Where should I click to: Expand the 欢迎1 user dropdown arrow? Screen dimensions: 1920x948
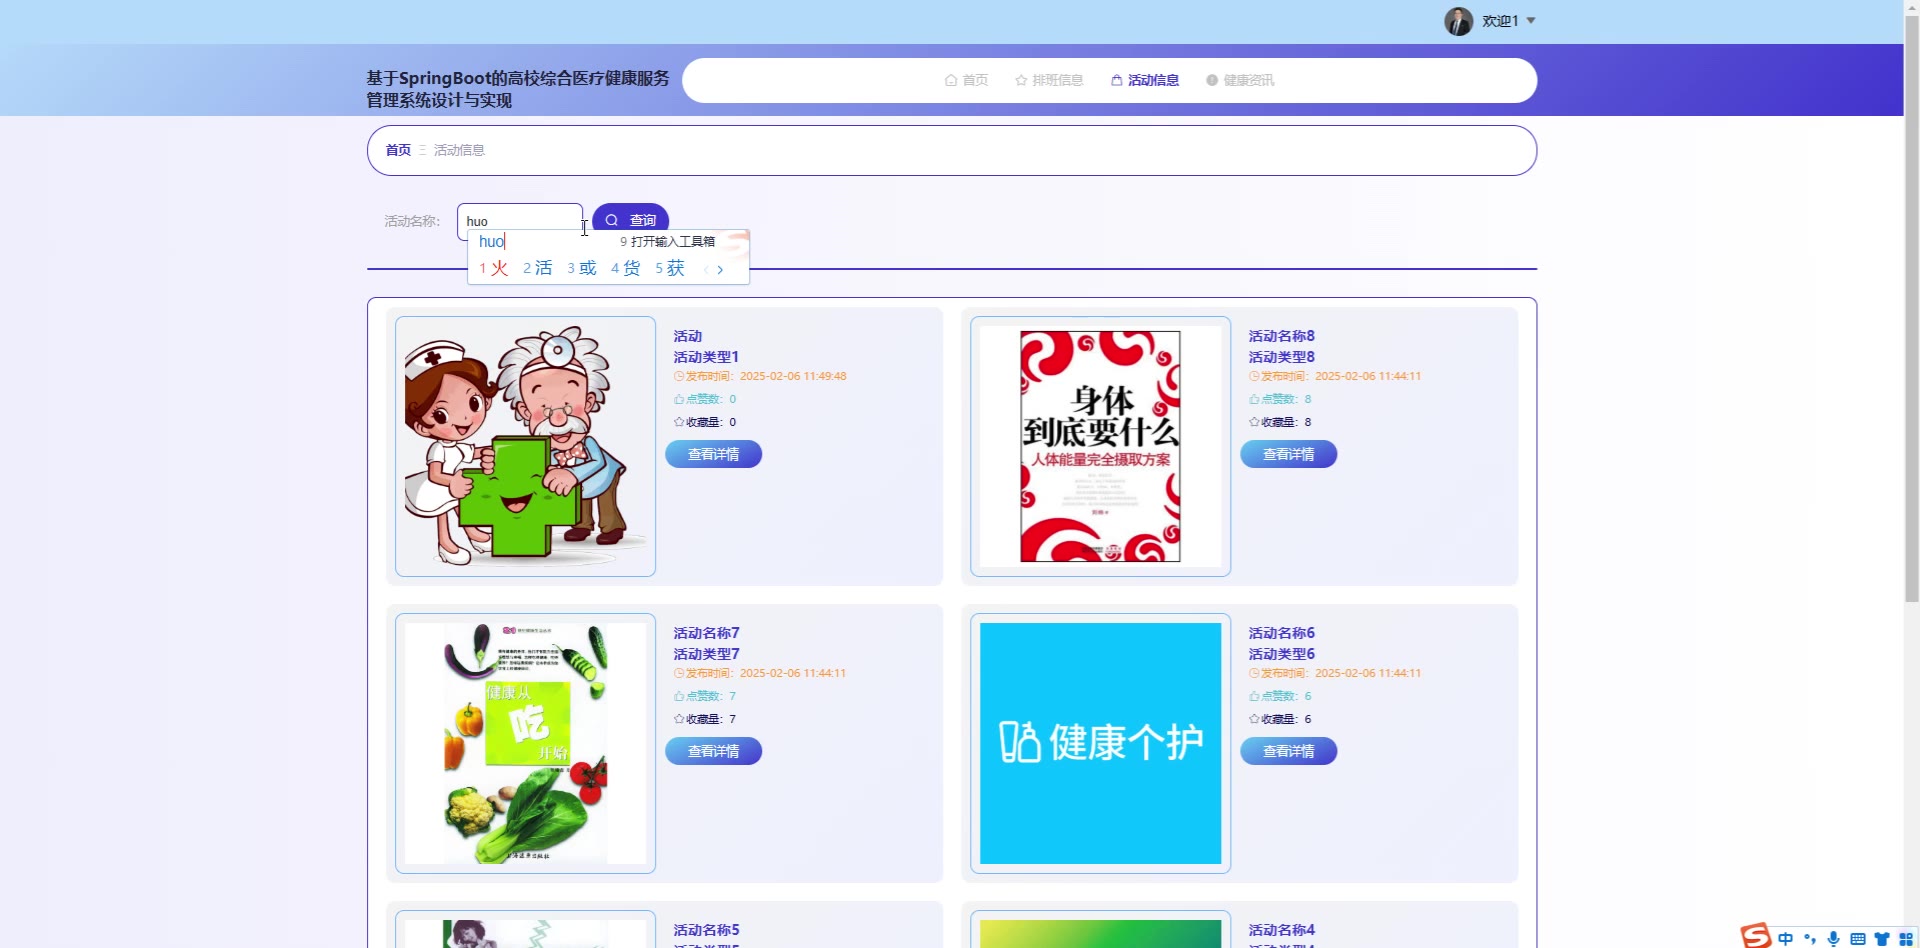(1531, 21)
